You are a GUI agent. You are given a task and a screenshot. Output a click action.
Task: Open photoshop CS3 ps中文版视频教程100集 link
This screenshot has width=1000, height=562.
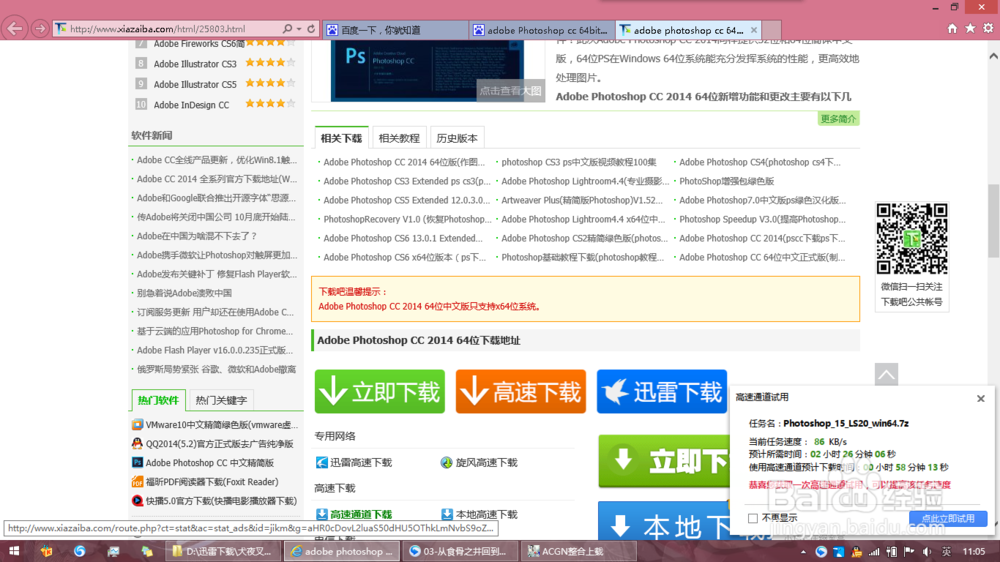[x=578, y=162]
